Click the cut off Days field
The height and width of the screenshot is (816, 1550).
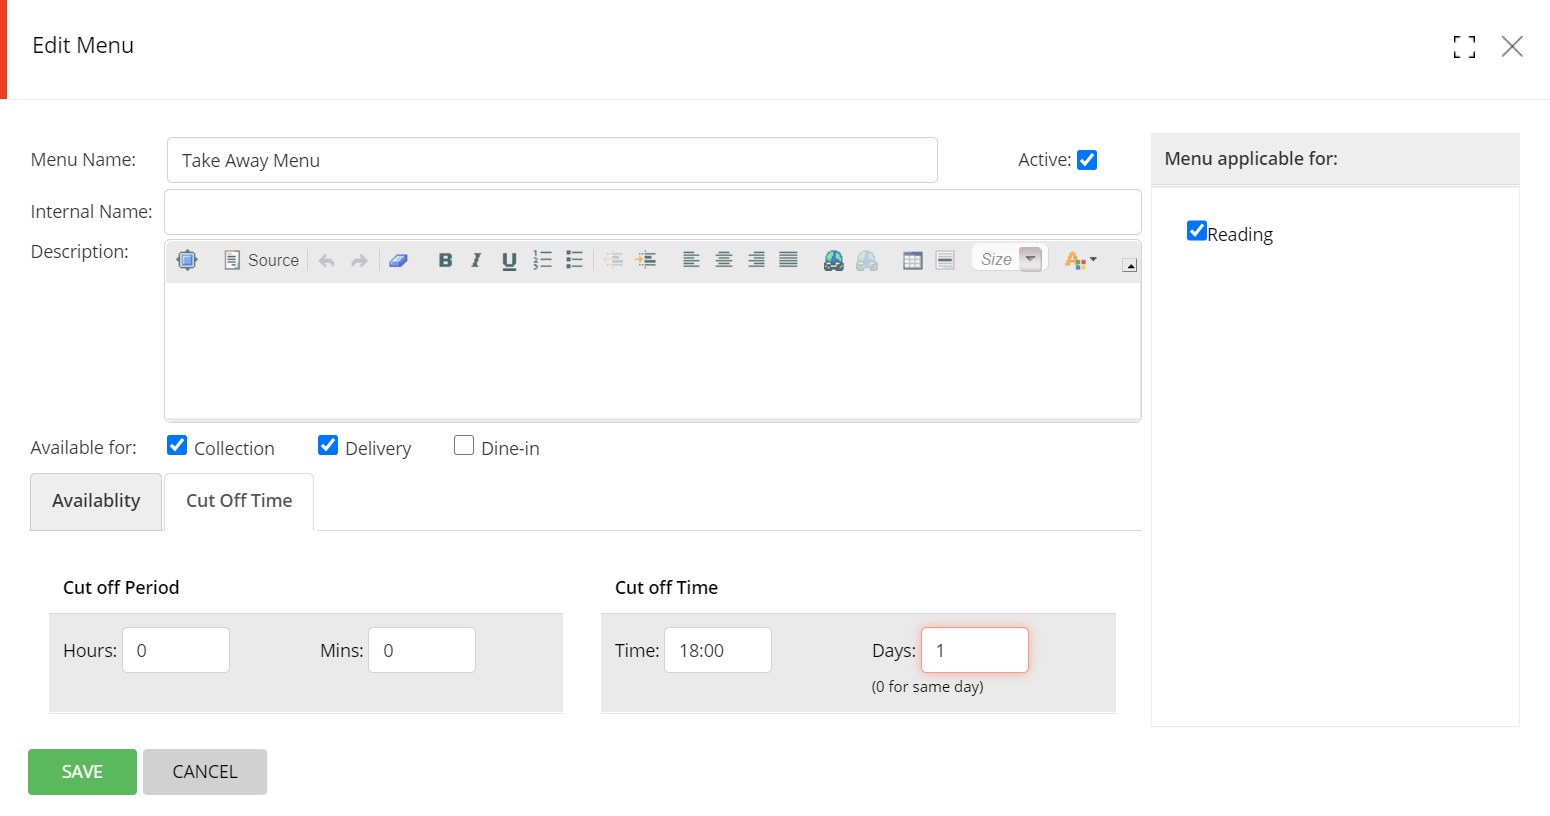click(x=975, y=650)
